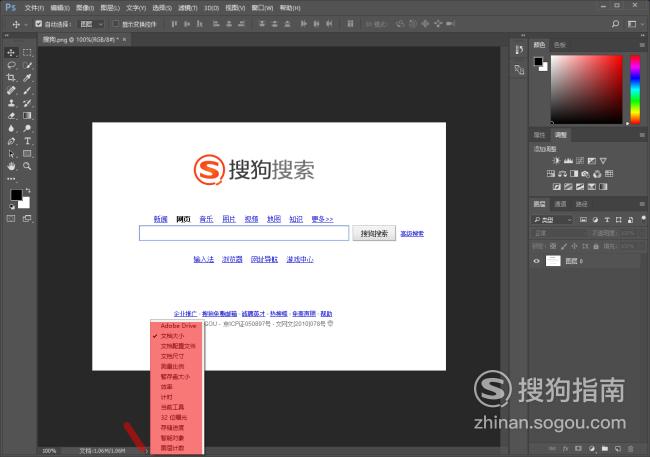
Task: Filter layers by pixel layer type
Action: point(583,220)
